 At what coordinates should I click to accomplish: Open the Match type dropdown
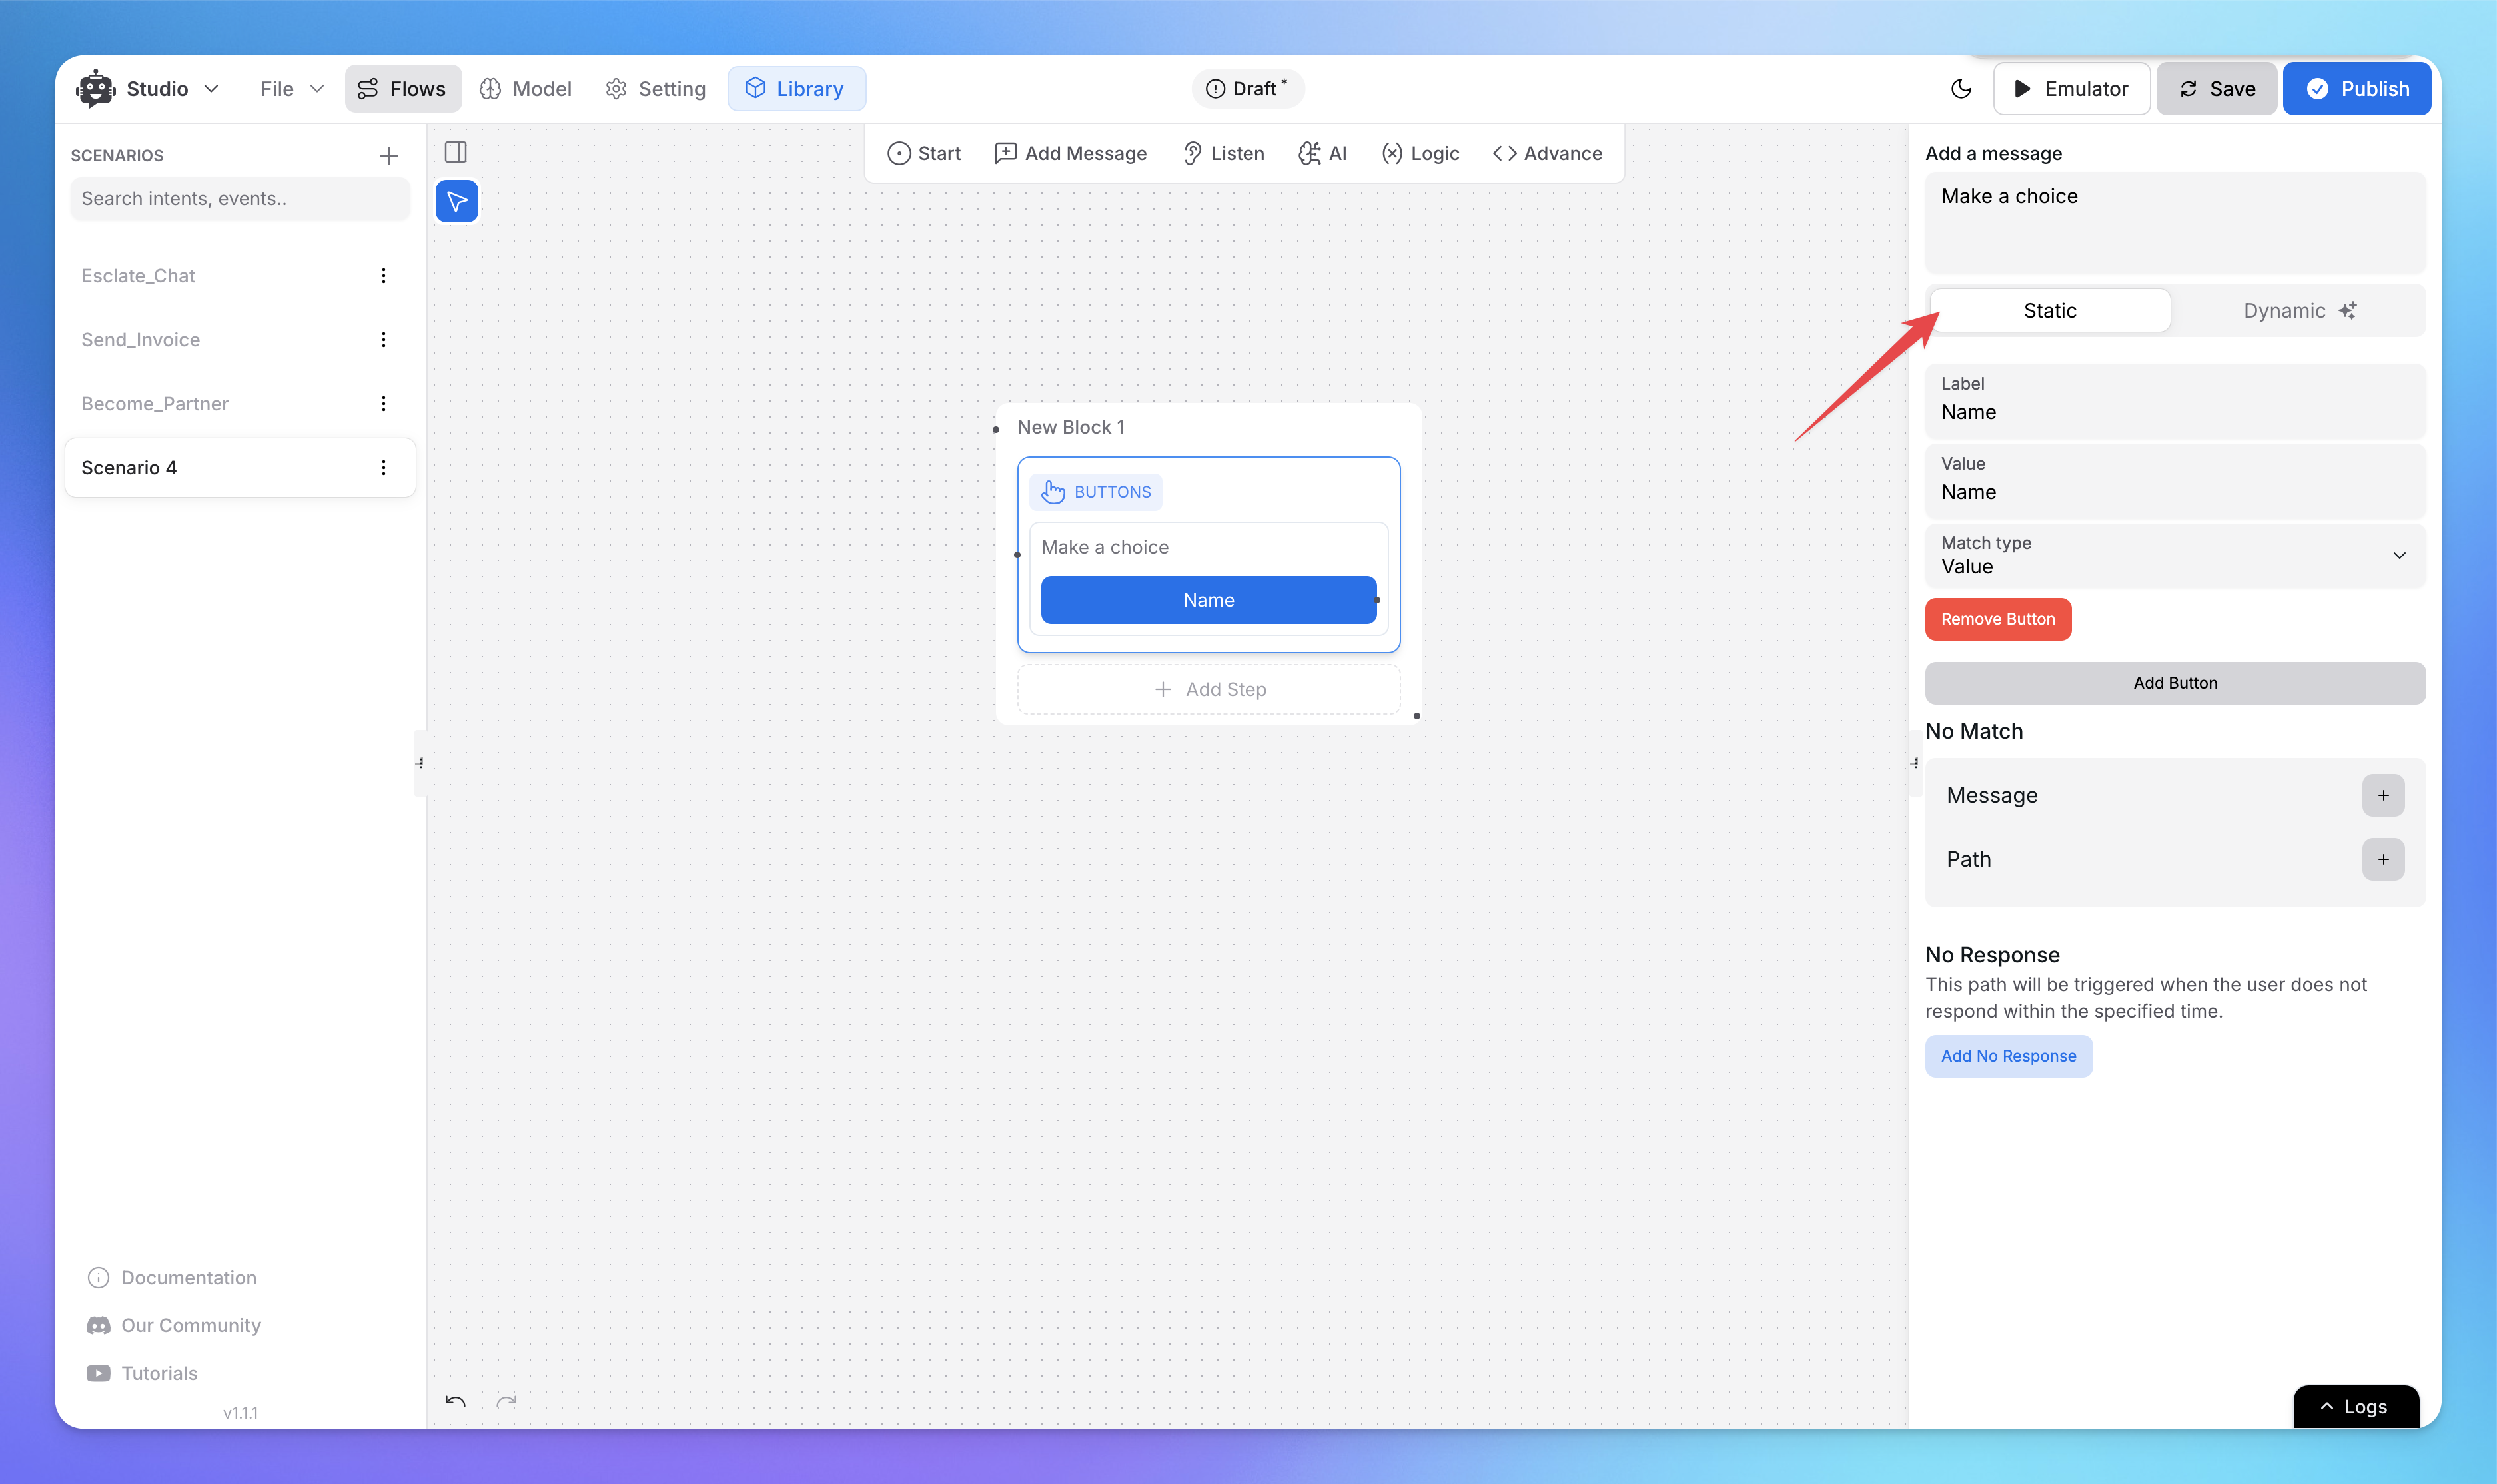tap(2175, 556)
